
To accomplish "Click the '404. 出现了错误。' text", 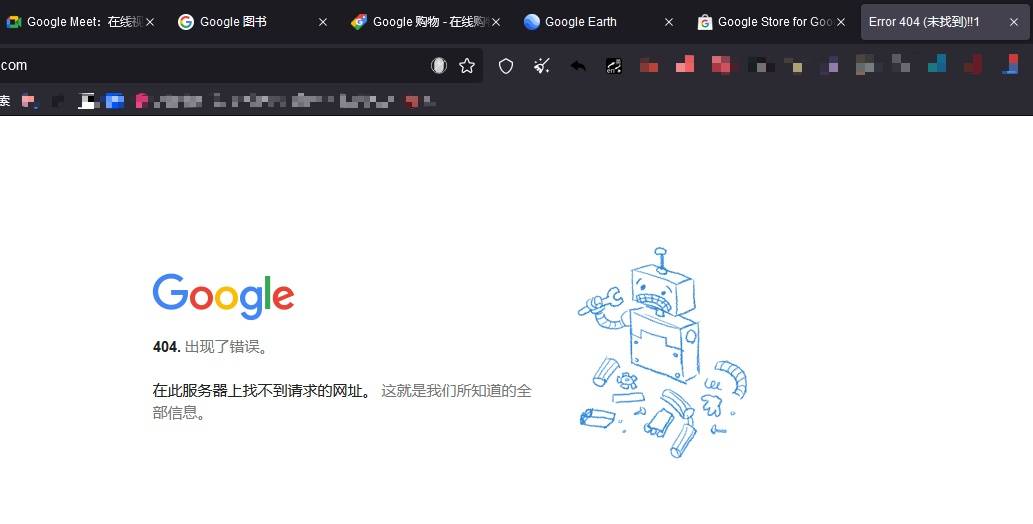I will tap(210, 347).
